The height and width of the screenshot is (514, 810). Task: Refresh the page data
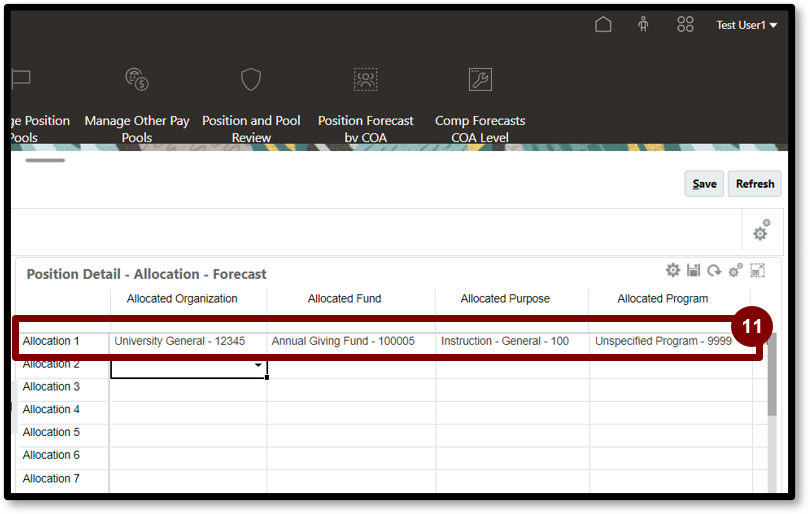tap(755, 184)
